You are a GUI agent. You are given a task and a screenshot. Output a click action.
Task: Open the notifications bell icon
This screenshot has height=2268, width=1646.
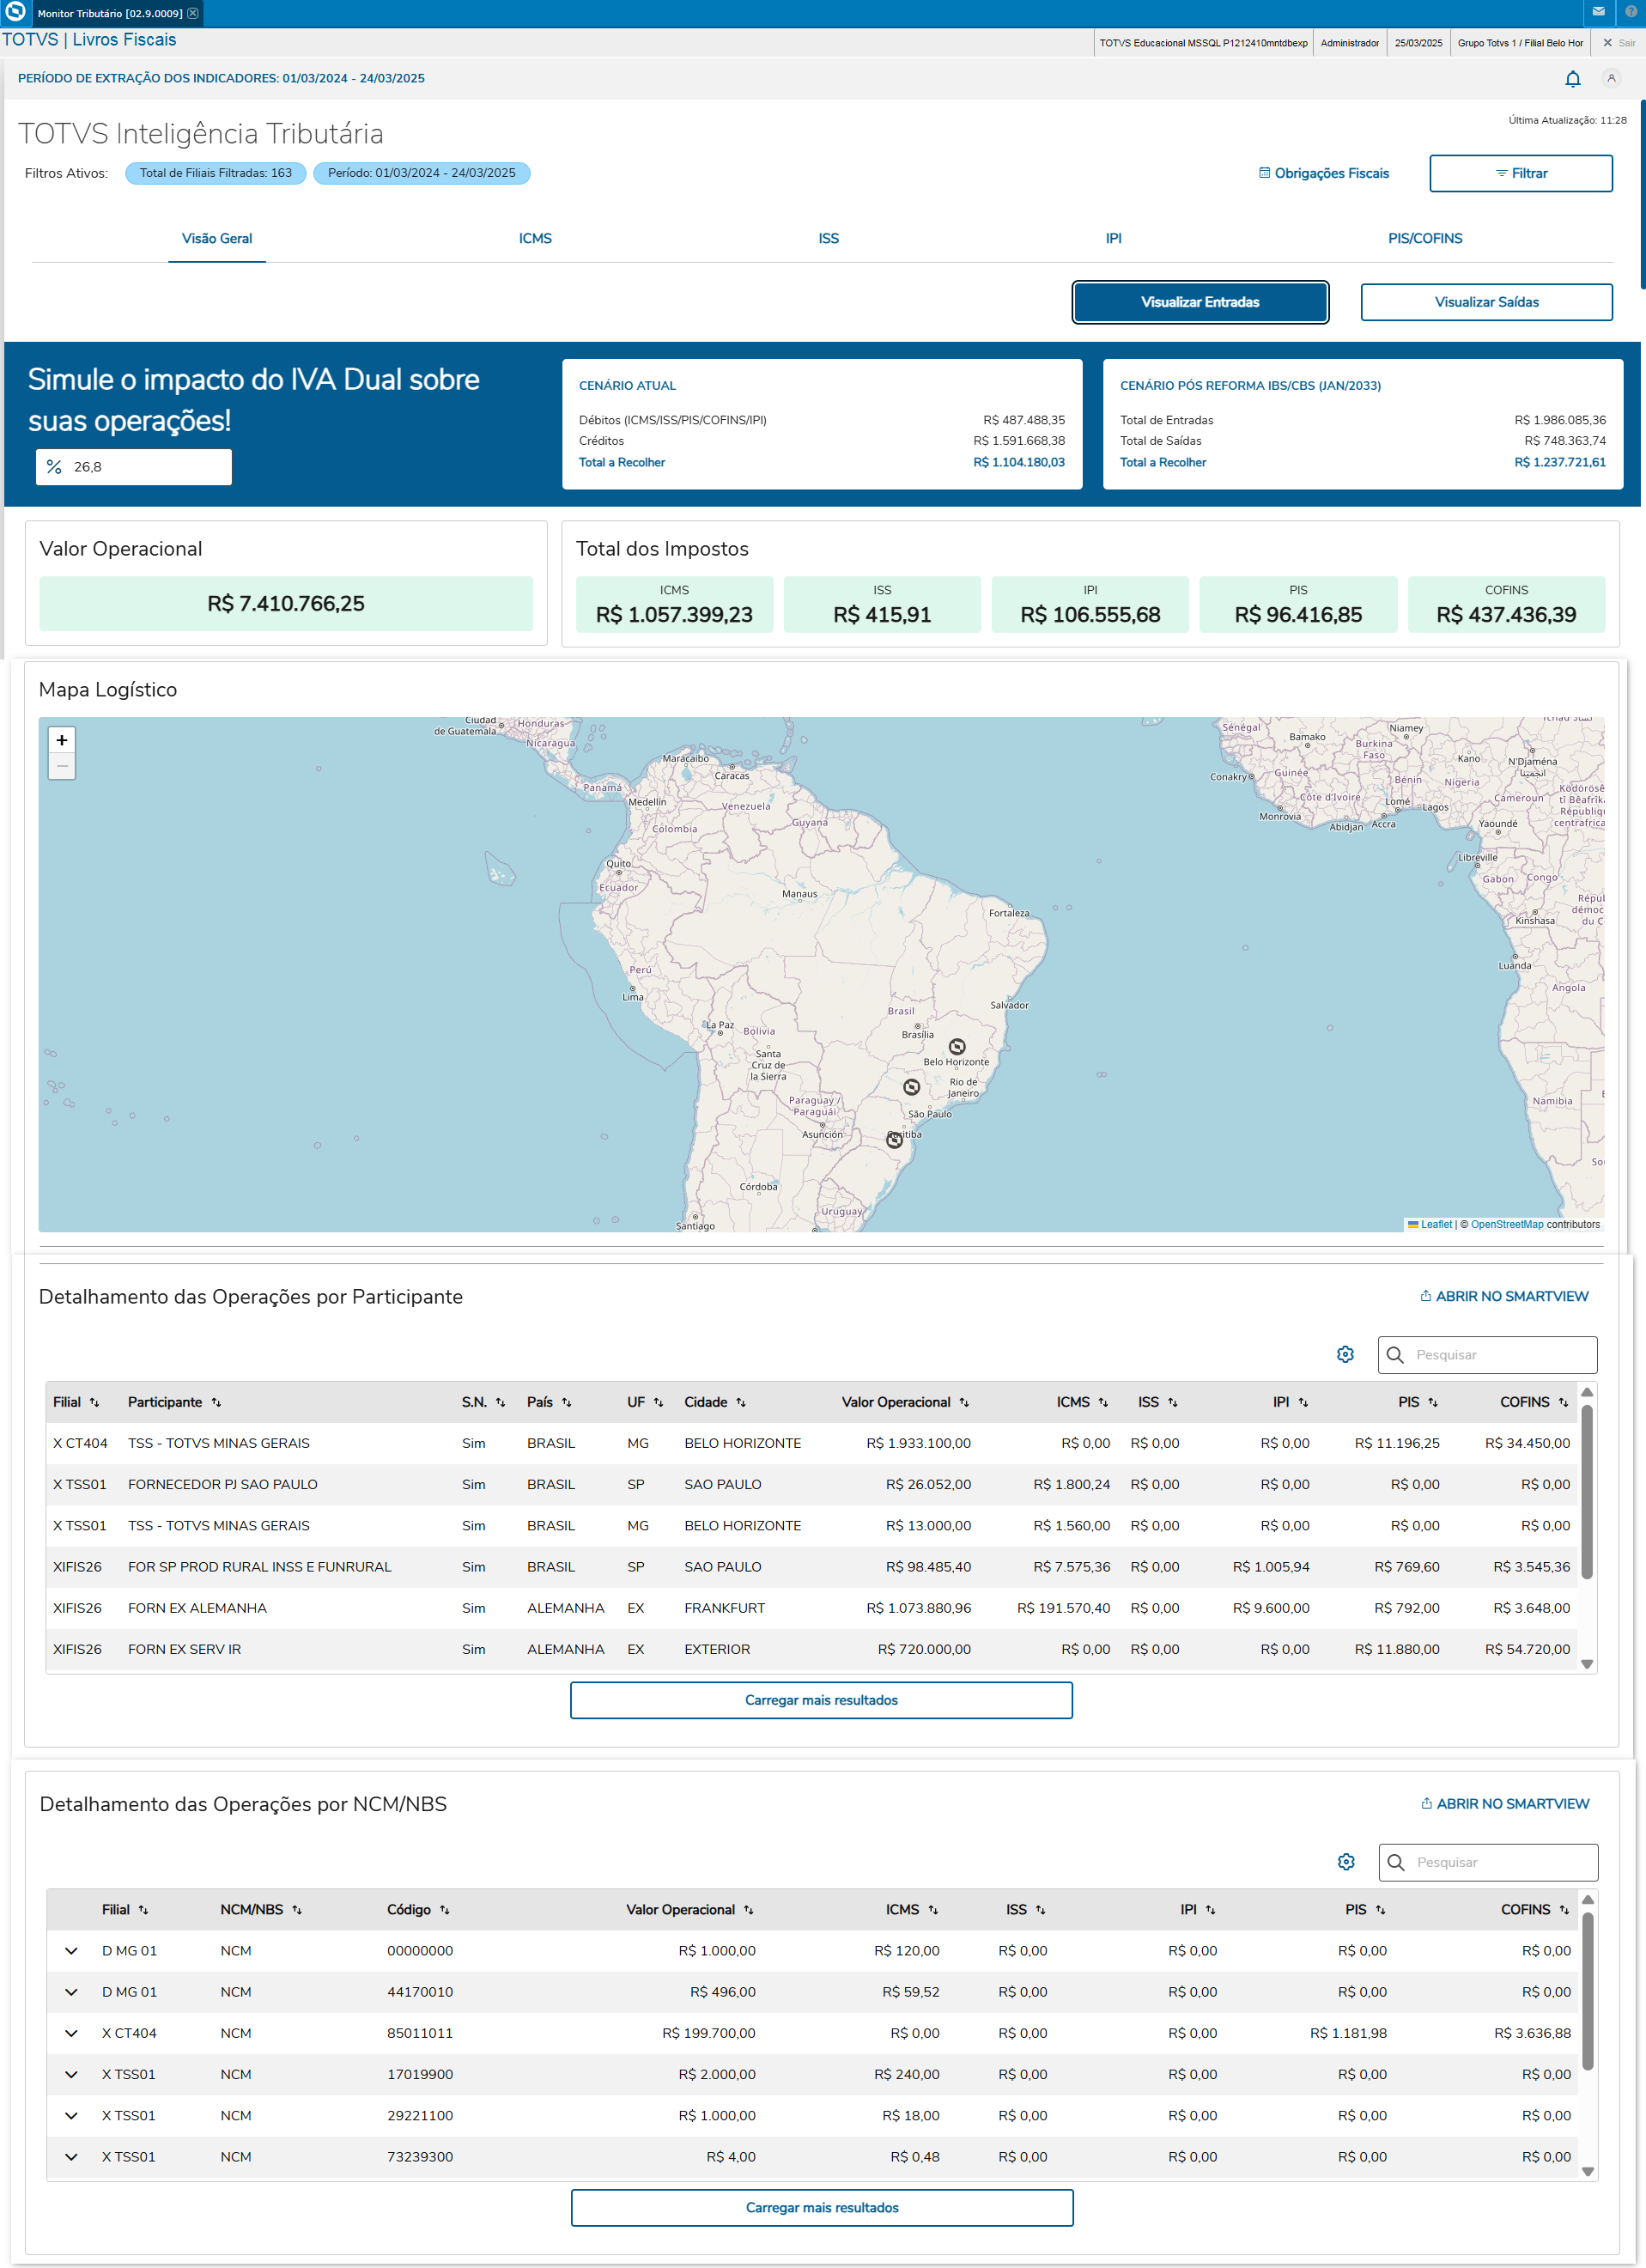coord(1572,79)
